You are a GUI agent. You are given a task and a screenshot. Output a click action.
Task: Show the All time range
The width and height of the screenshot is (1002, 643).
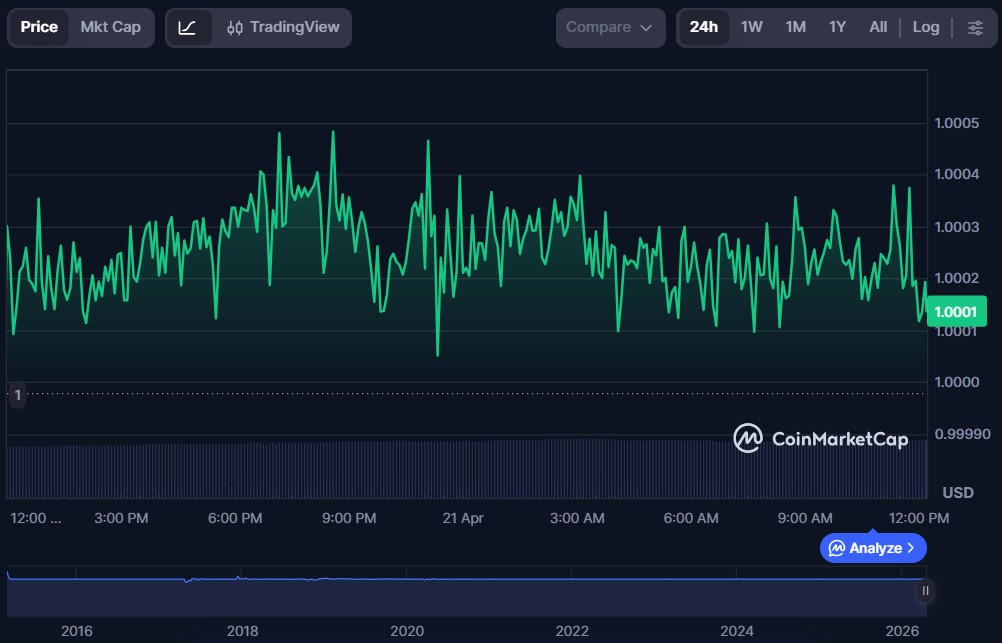[x=877, y=27]
